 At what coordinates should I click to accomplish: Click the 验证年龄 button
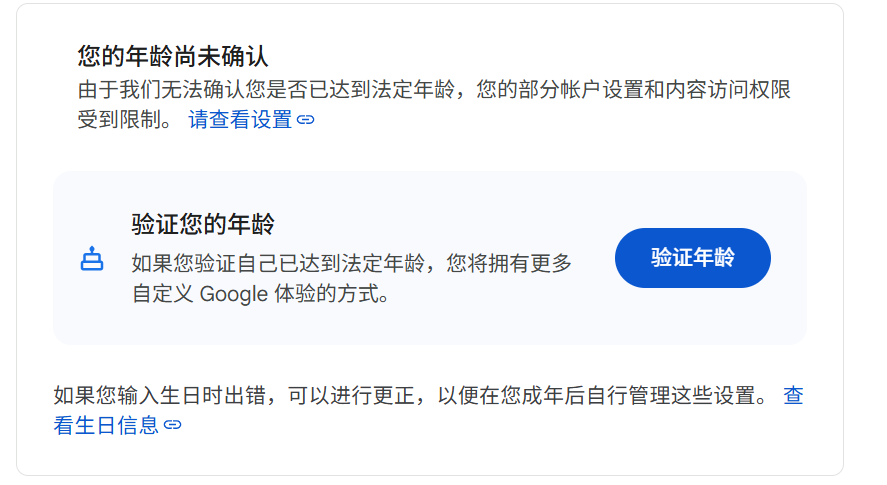click(692, 258)
